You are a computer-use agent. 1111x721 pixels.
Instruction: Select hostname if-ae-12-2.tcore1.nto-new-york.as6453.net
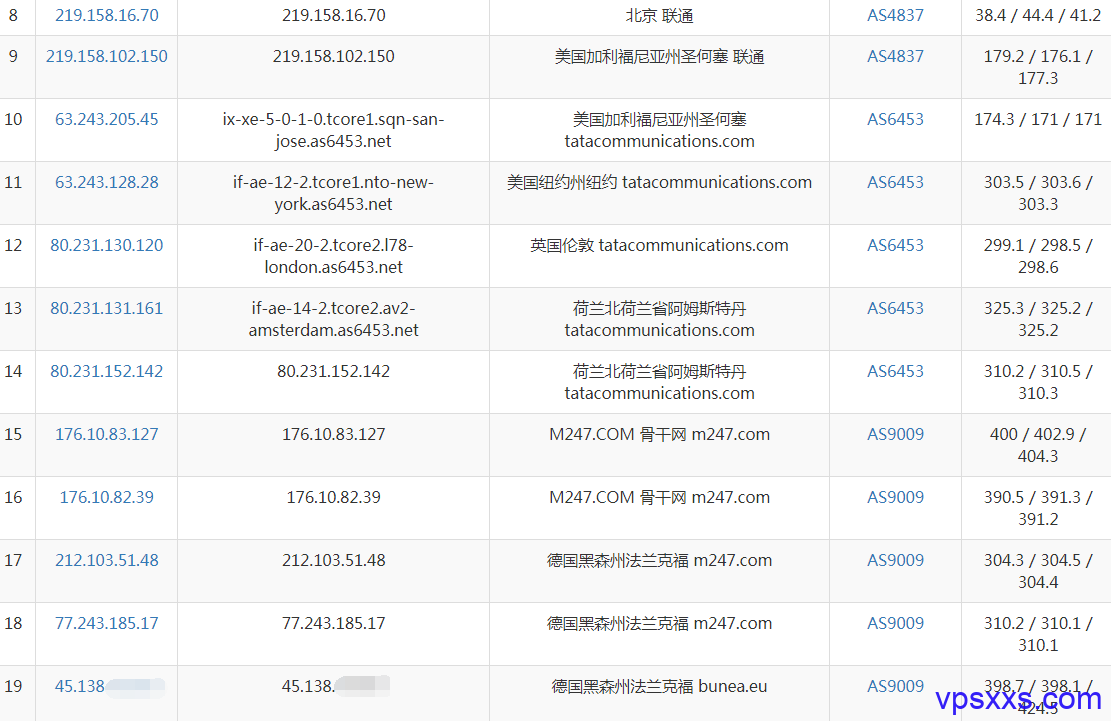(333, 193)
